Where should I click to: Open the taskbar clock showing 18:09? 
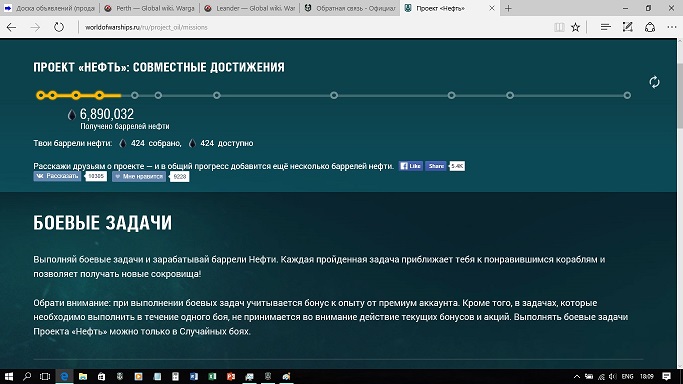(646, 377)
